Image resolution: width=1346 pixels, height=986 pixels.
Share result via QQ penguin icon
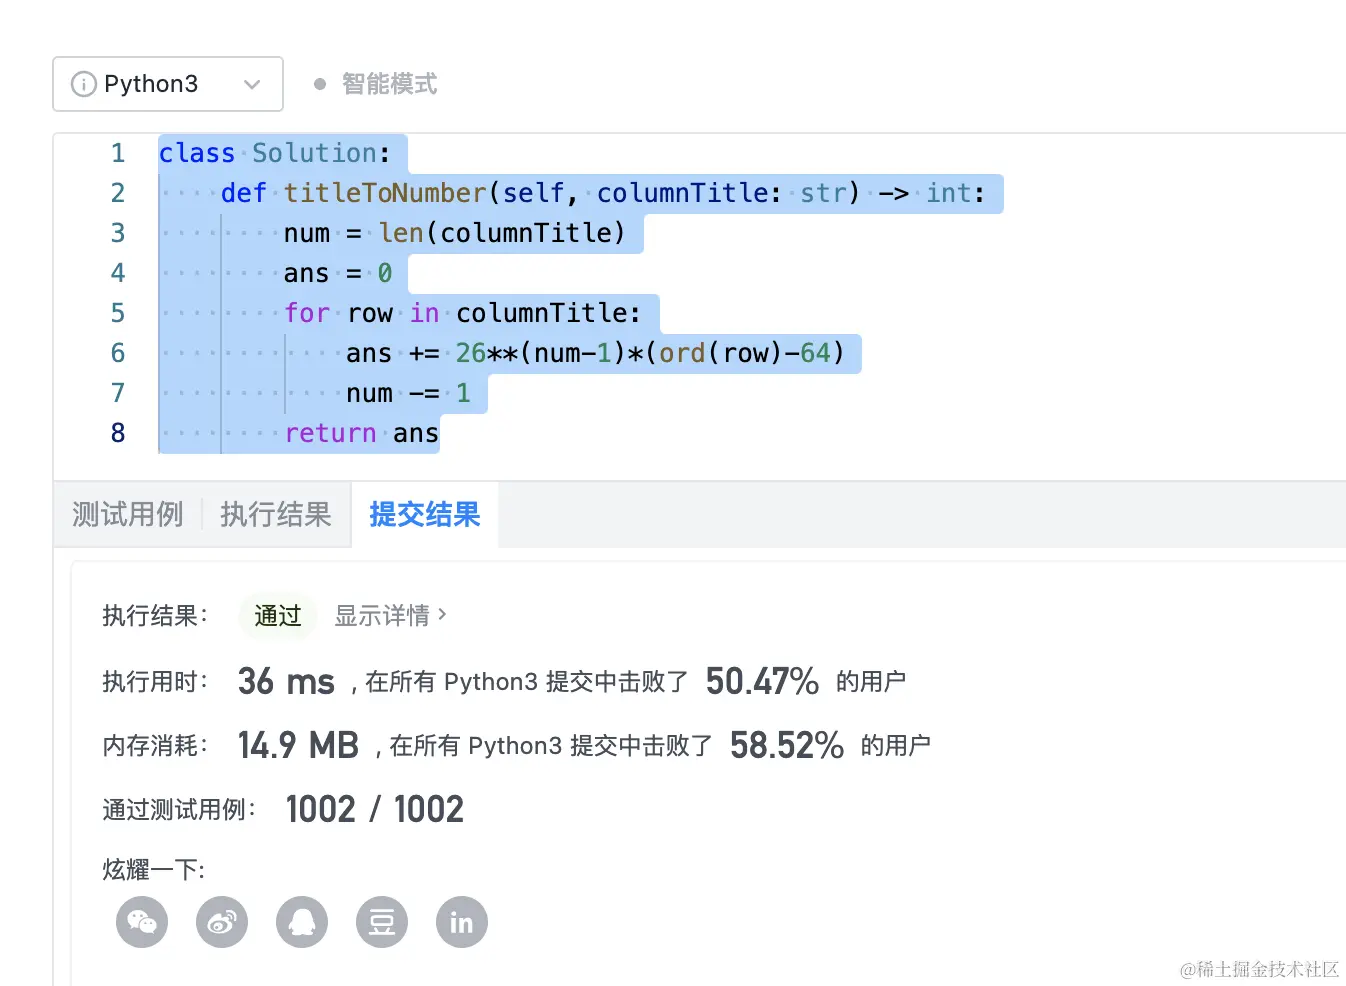(302, 922)
